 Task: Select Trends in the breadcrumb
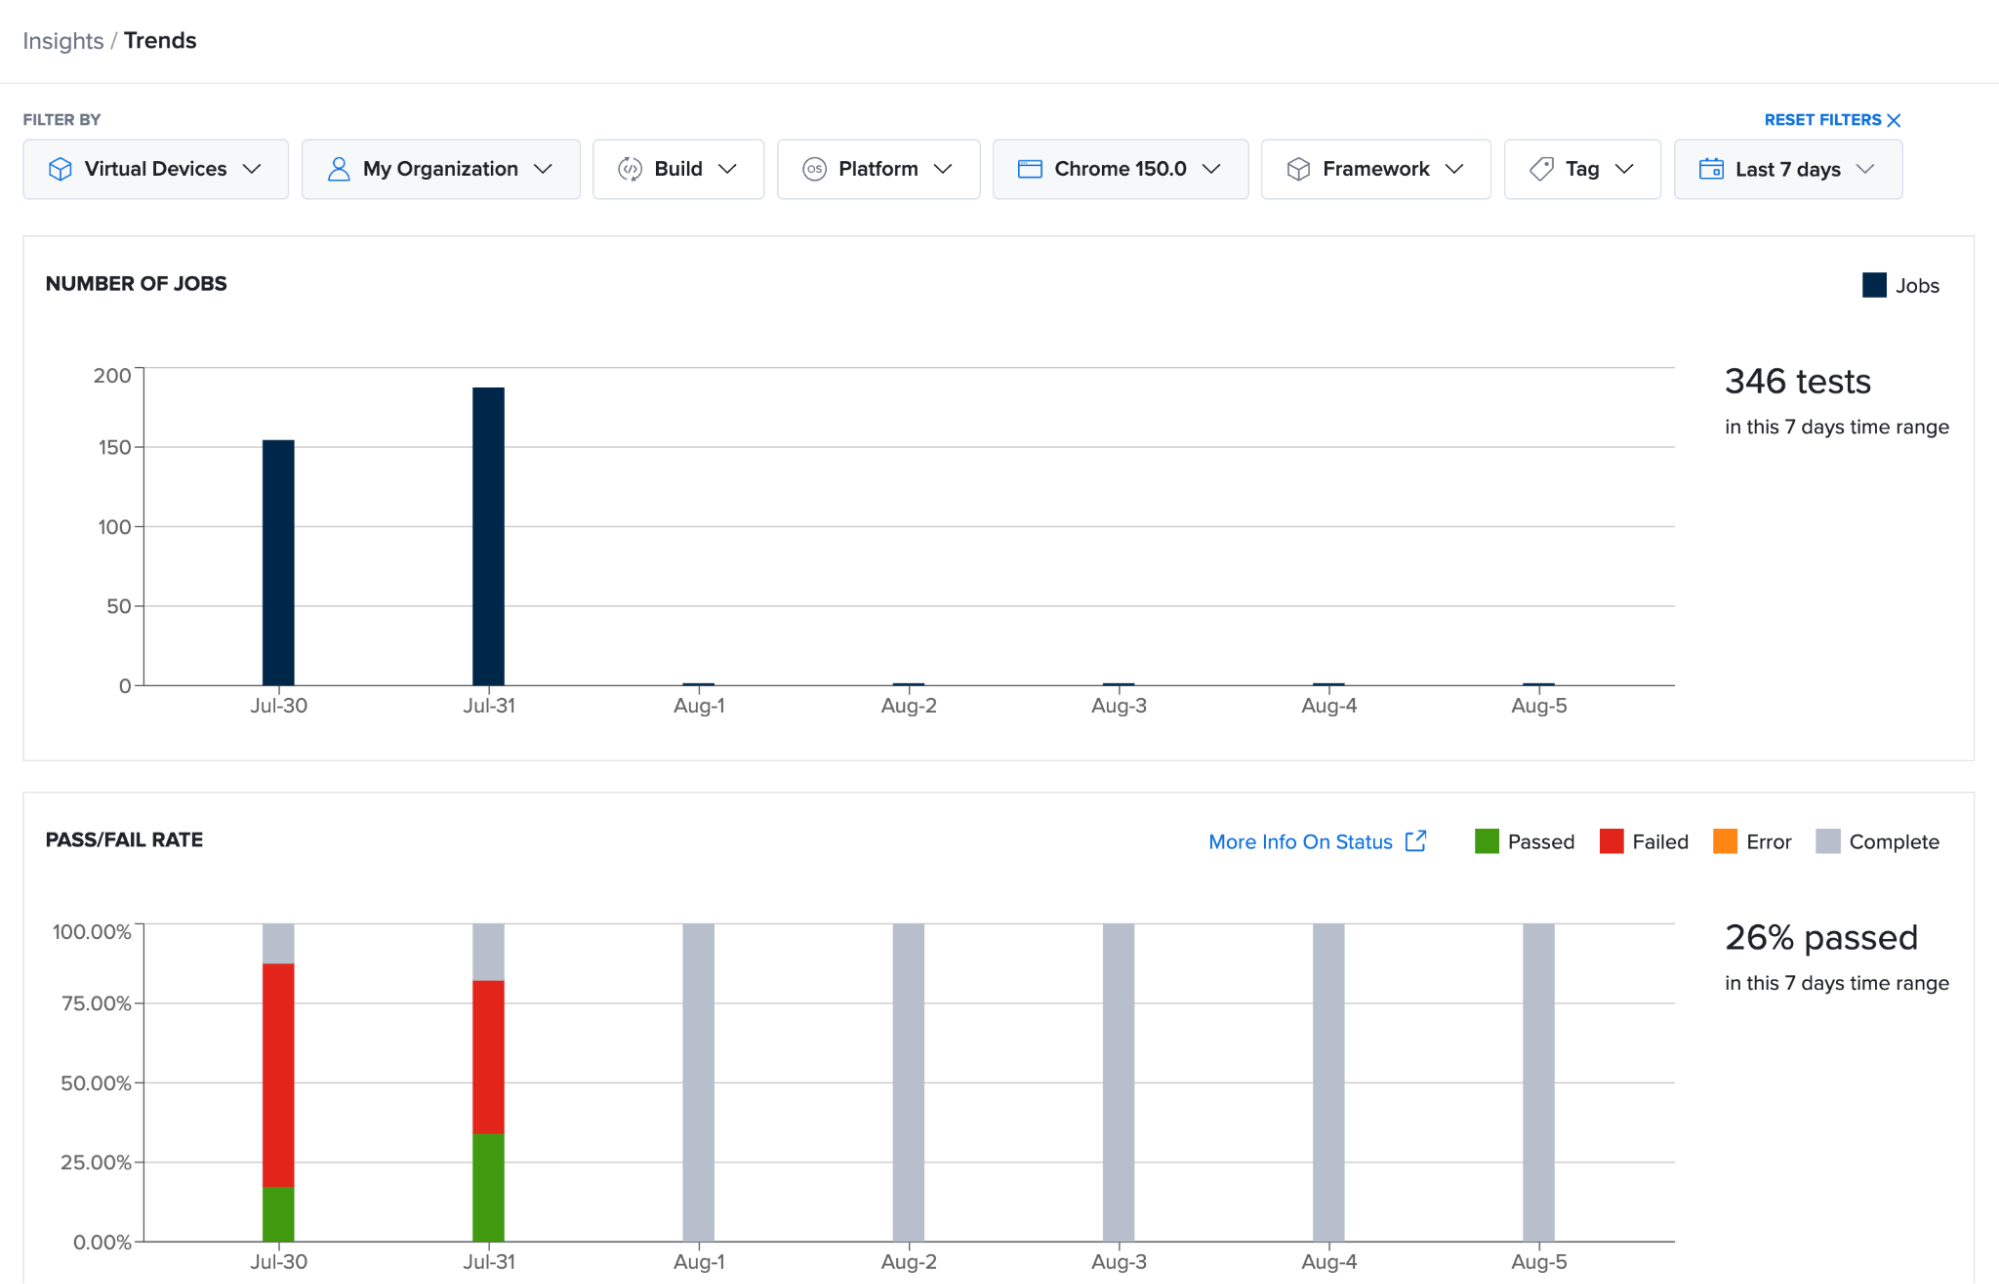click(160, 41)
